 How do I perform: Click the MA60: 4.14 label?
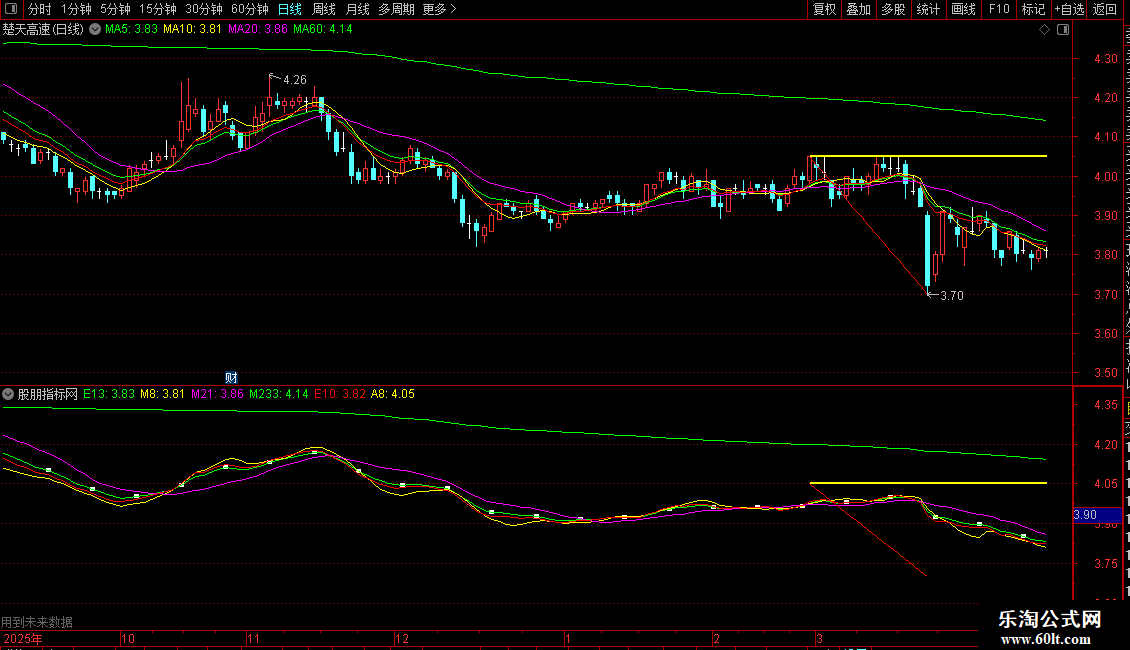pos(323,30)
